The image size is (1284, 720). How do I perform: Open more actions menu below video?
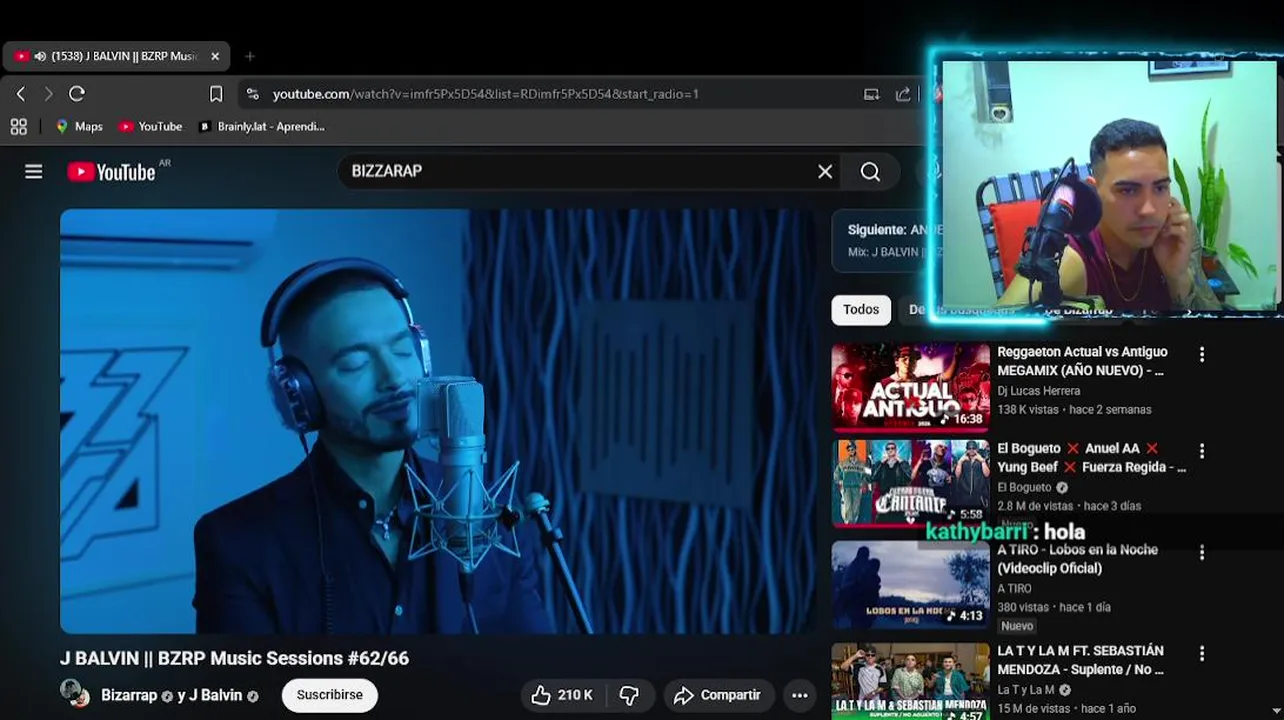[x=800, y=695]
